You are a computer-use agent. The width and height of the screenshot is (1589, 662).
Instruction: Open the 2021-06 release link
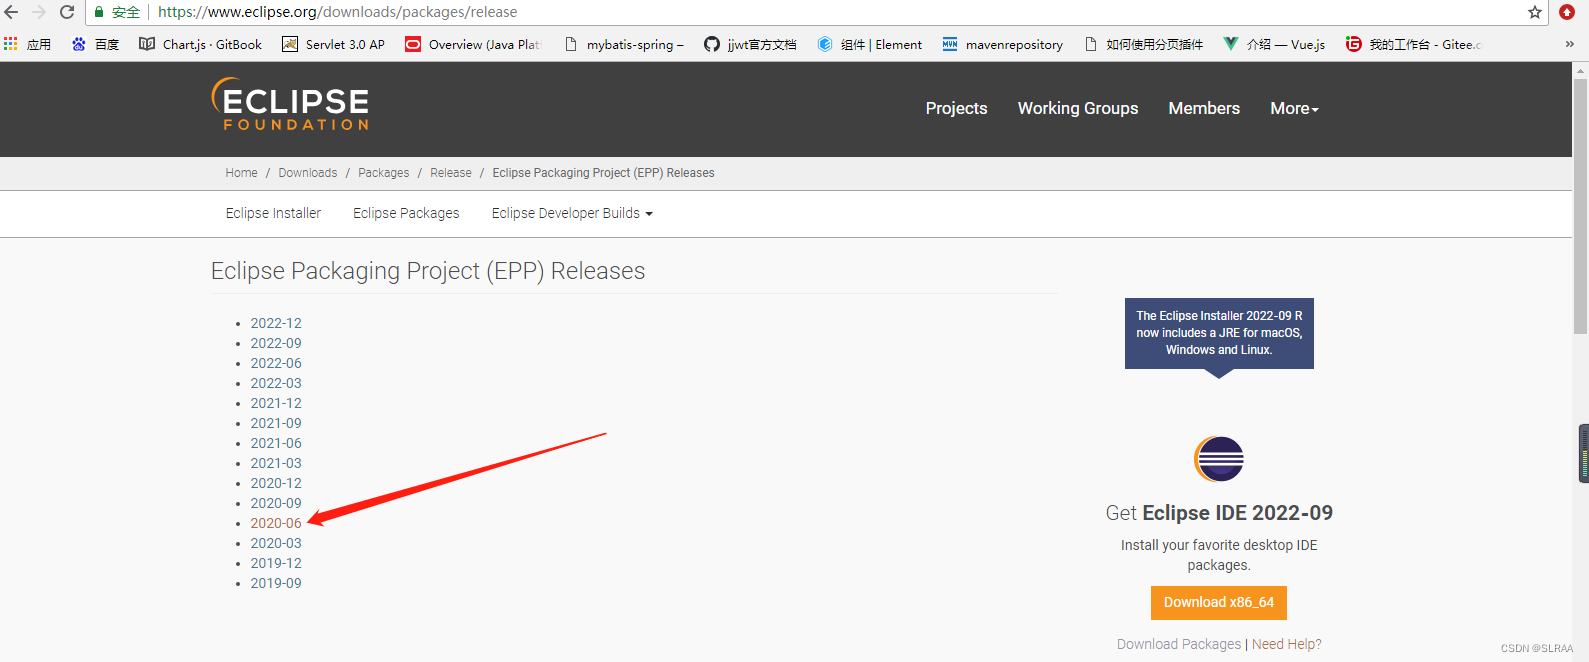click(276, 443)
